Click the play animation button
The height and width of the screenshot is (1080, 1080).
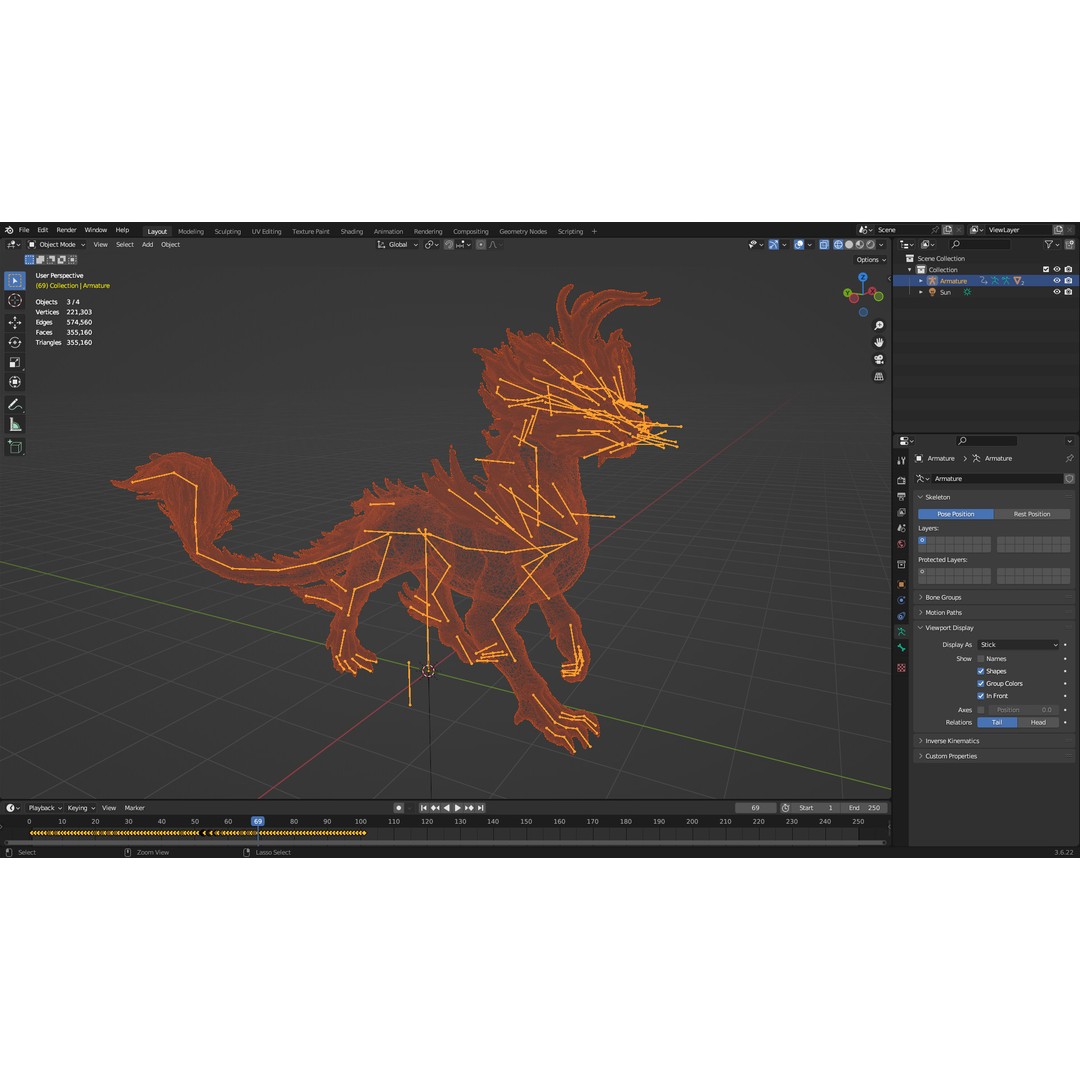pyautogui.click(x=457, y=808)
